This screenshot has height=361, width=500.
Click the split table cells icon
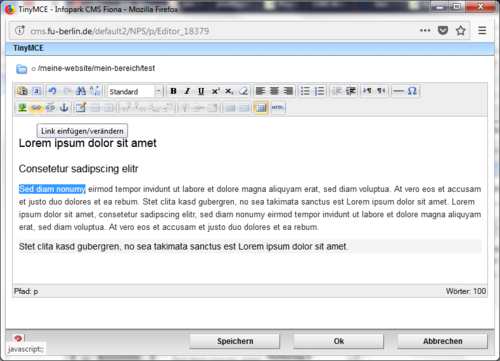pyautogui.click(x=230, y=108)
